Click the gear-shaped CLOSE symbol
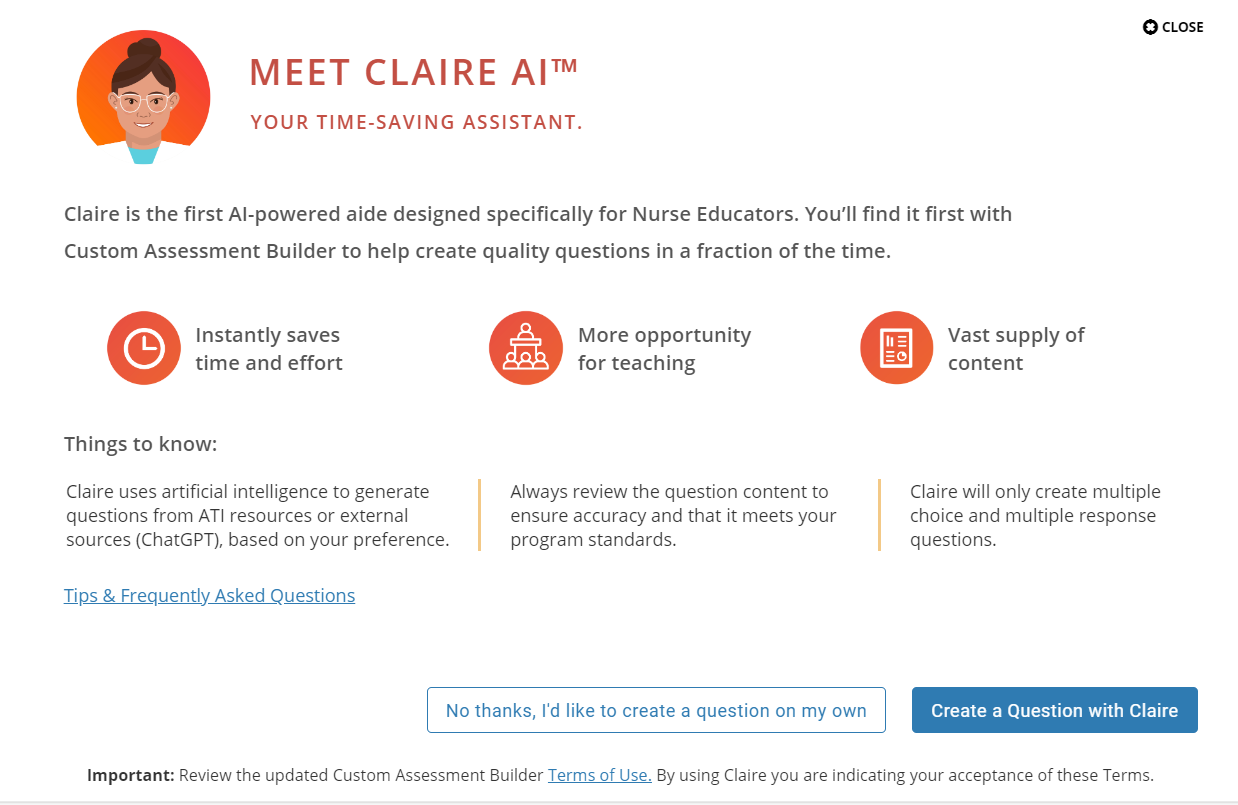Viewport: 1238px width, 805px height. 1148,27
